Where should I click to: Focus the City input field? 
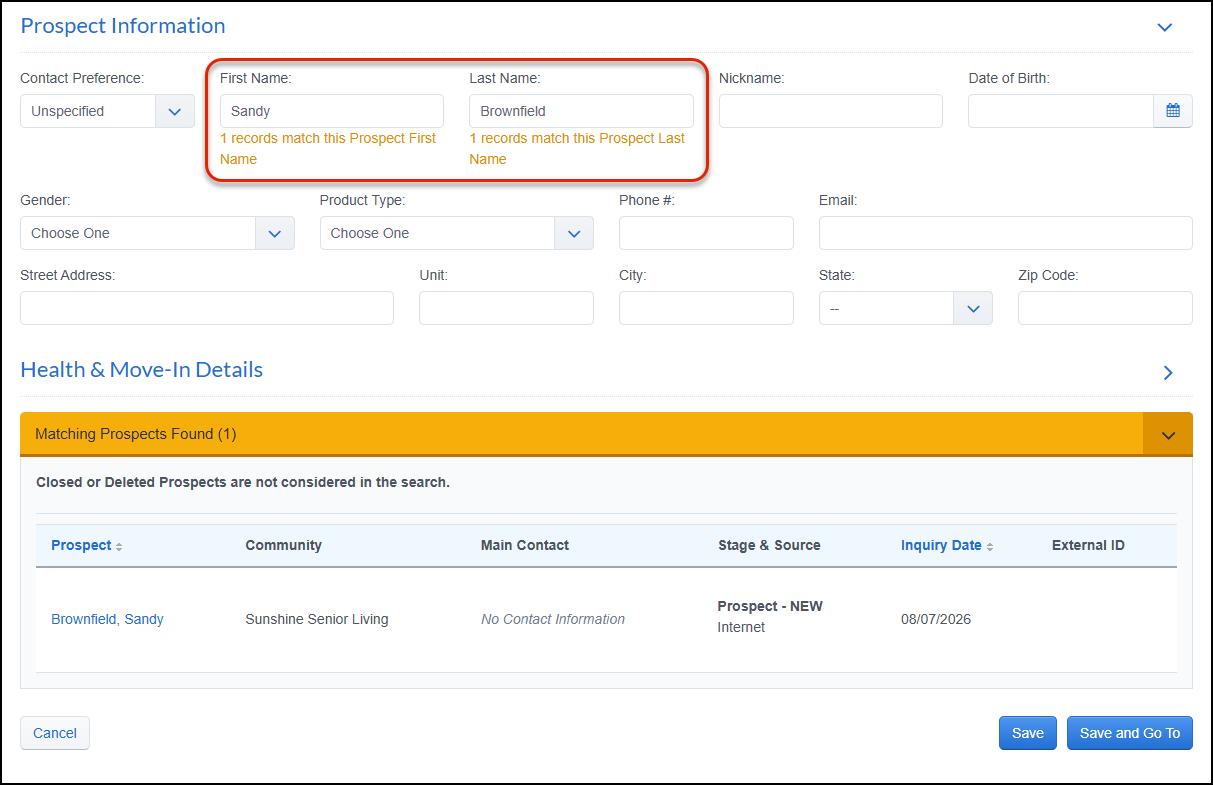tap(706, 309)
